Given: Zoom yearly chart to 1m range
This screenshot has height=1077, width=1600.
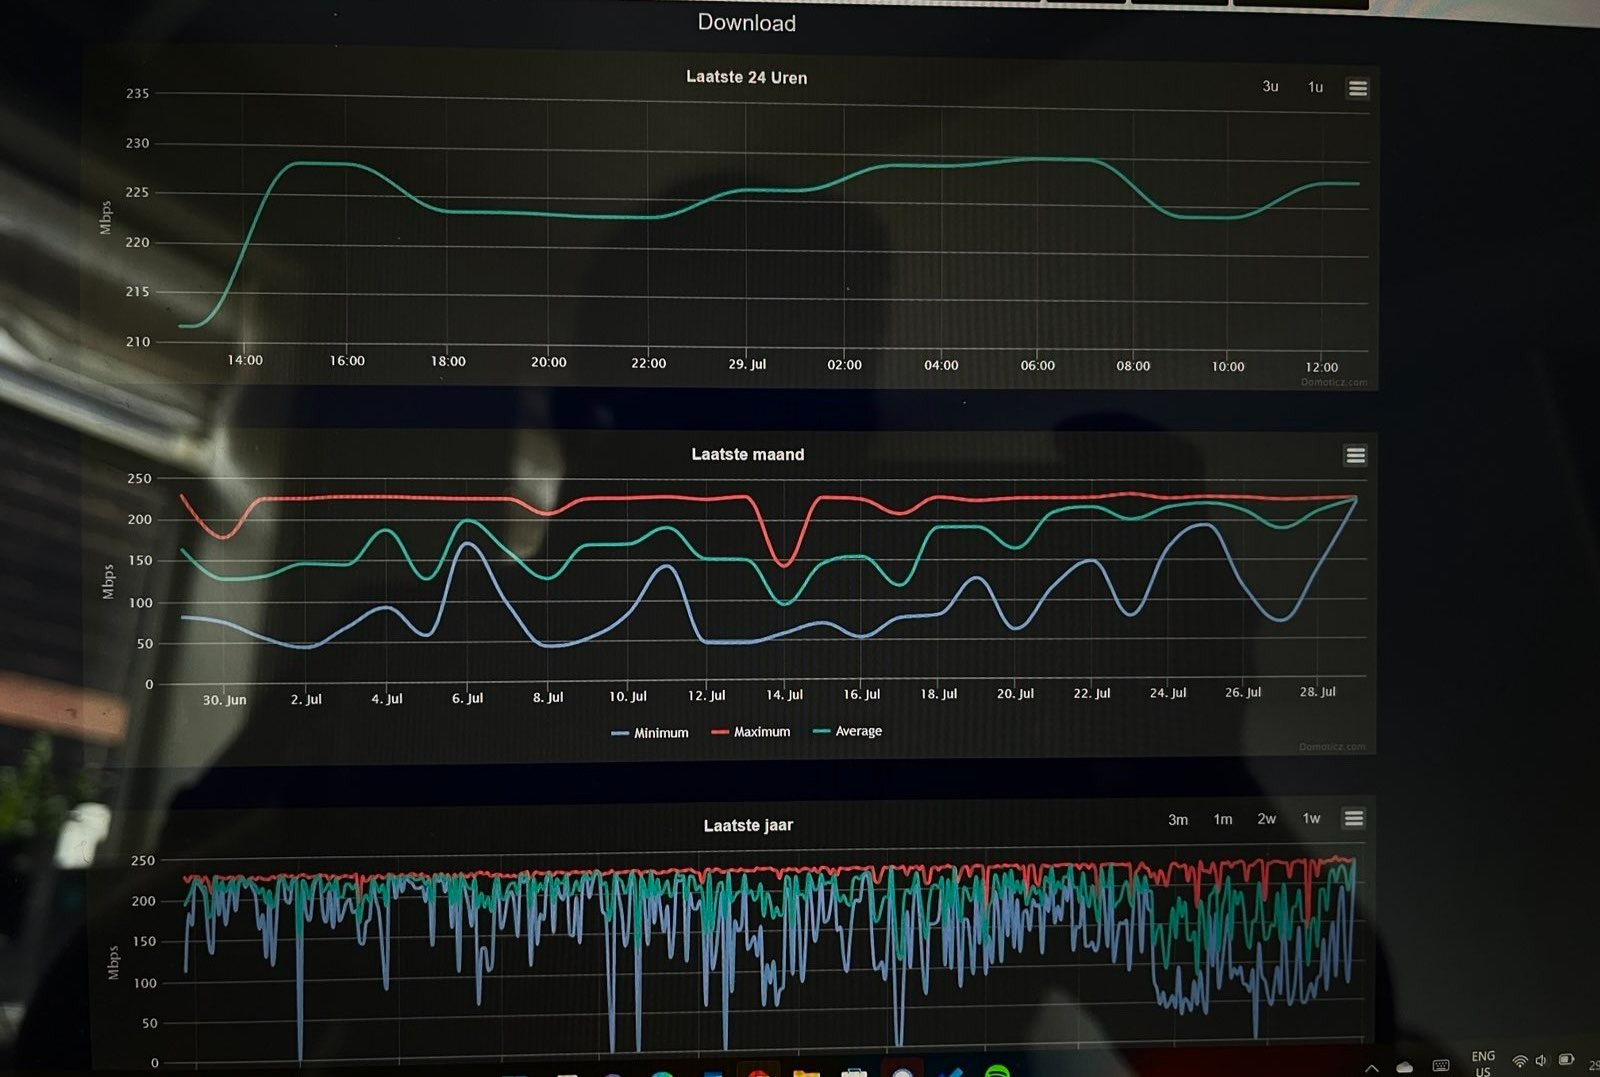Looking at the screenshot, I should [x=1222, y=819].
